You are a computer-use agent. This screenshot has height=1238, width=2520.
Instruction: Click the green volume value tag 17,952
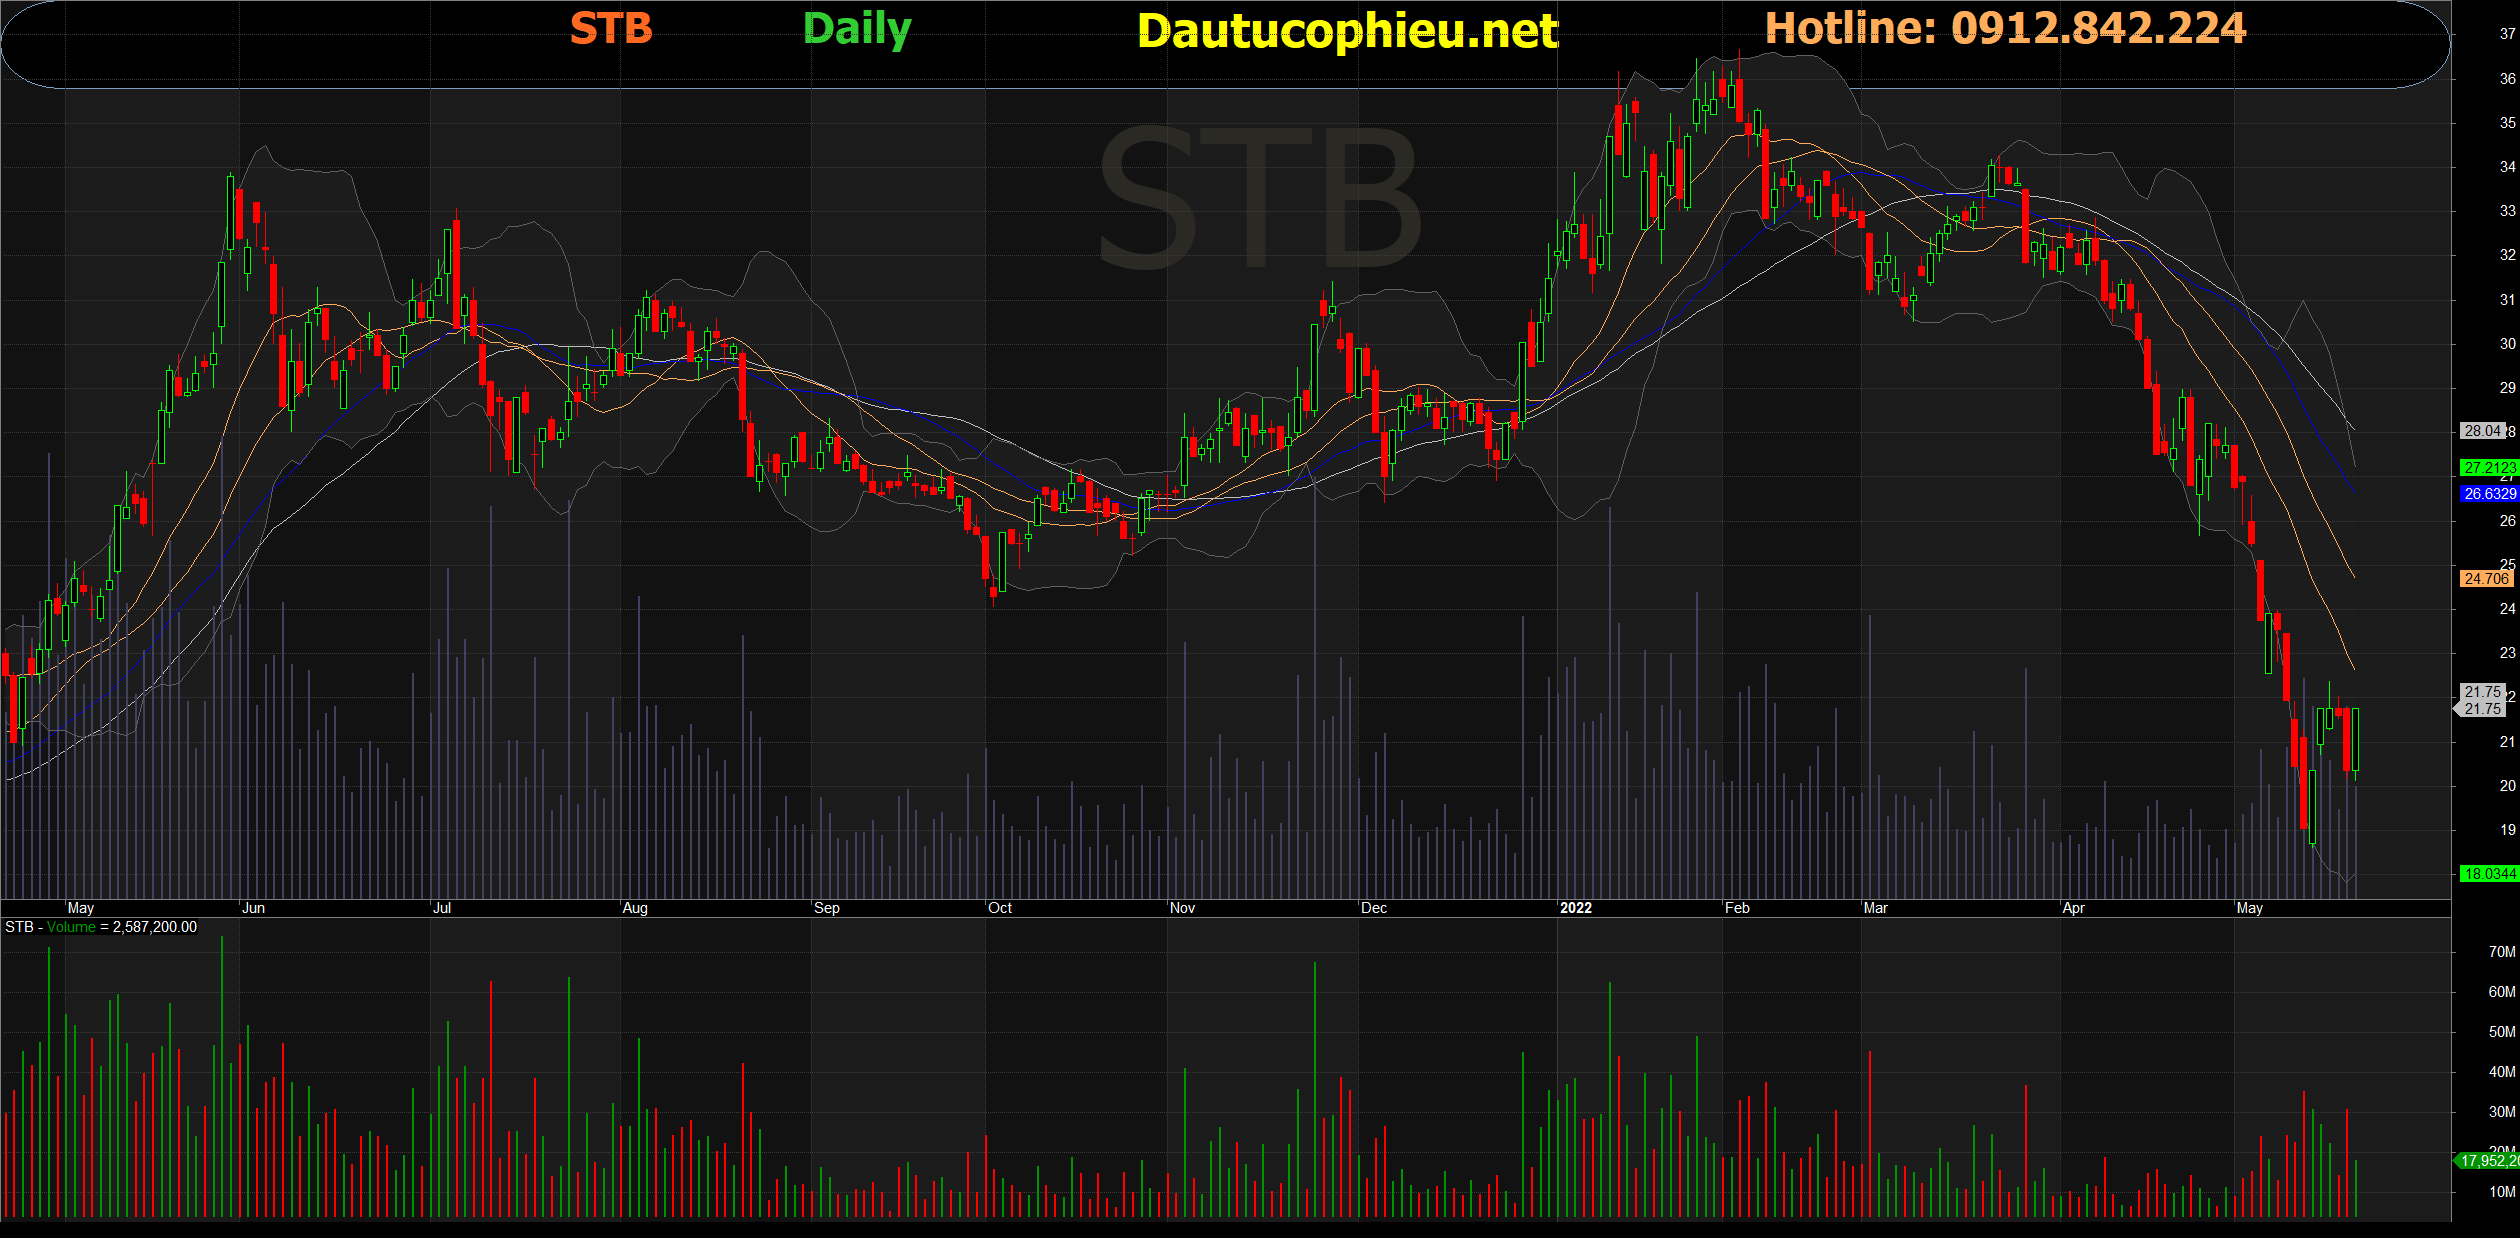[x=2488, y=1161]
